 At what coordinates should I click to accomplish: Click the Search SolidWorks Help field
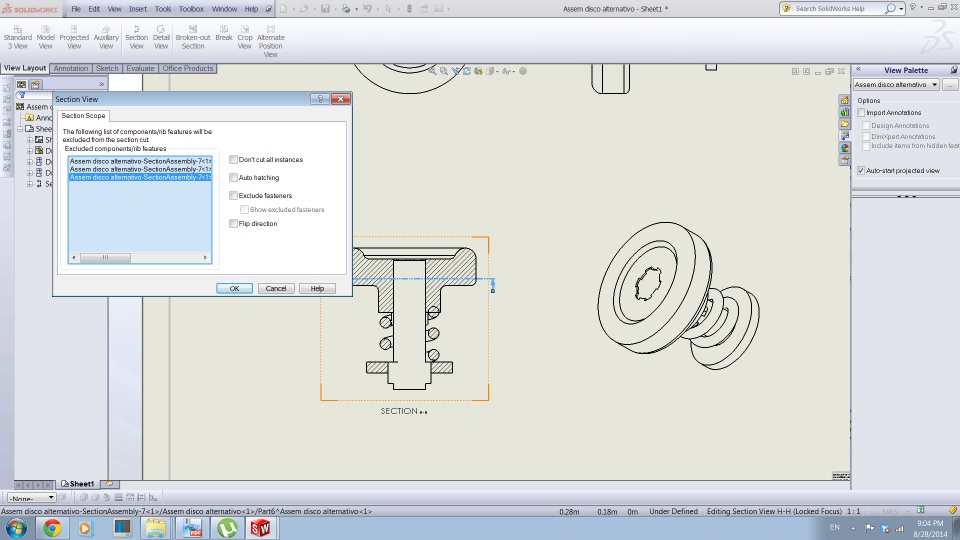point(838,9)
